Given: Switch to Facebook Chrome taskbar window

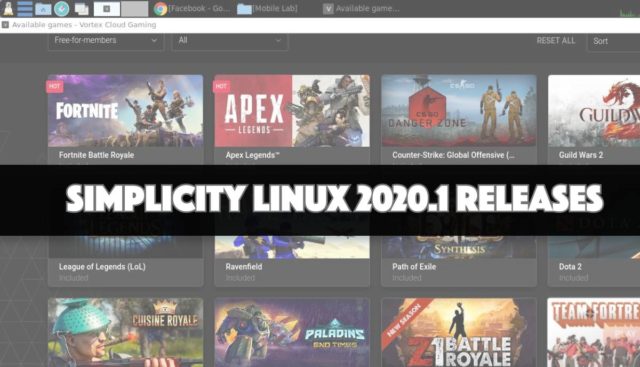Looking at the screenshot, I should pos(192,9).
